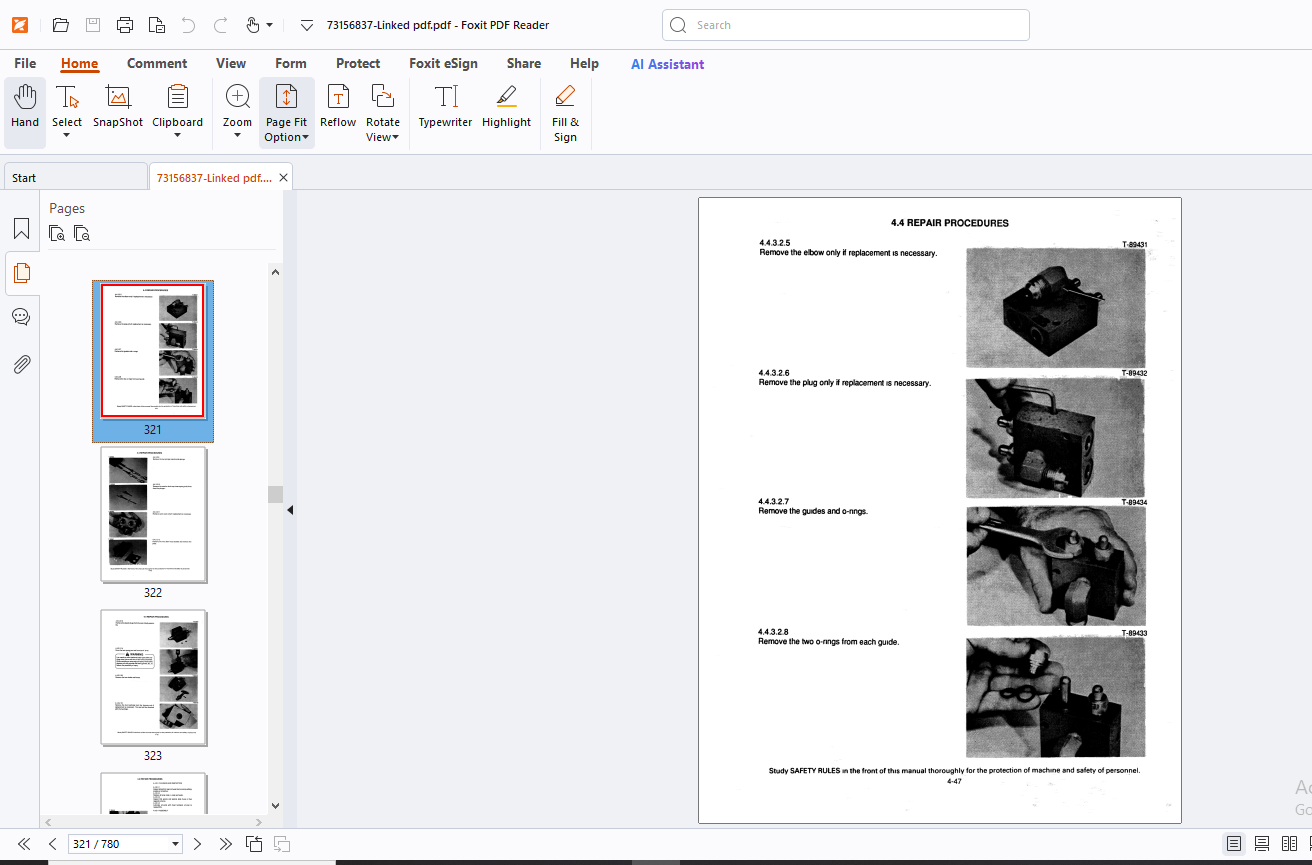Click in the Search box
Screen dimensions: 1312x865
click(x=846, y=25)
